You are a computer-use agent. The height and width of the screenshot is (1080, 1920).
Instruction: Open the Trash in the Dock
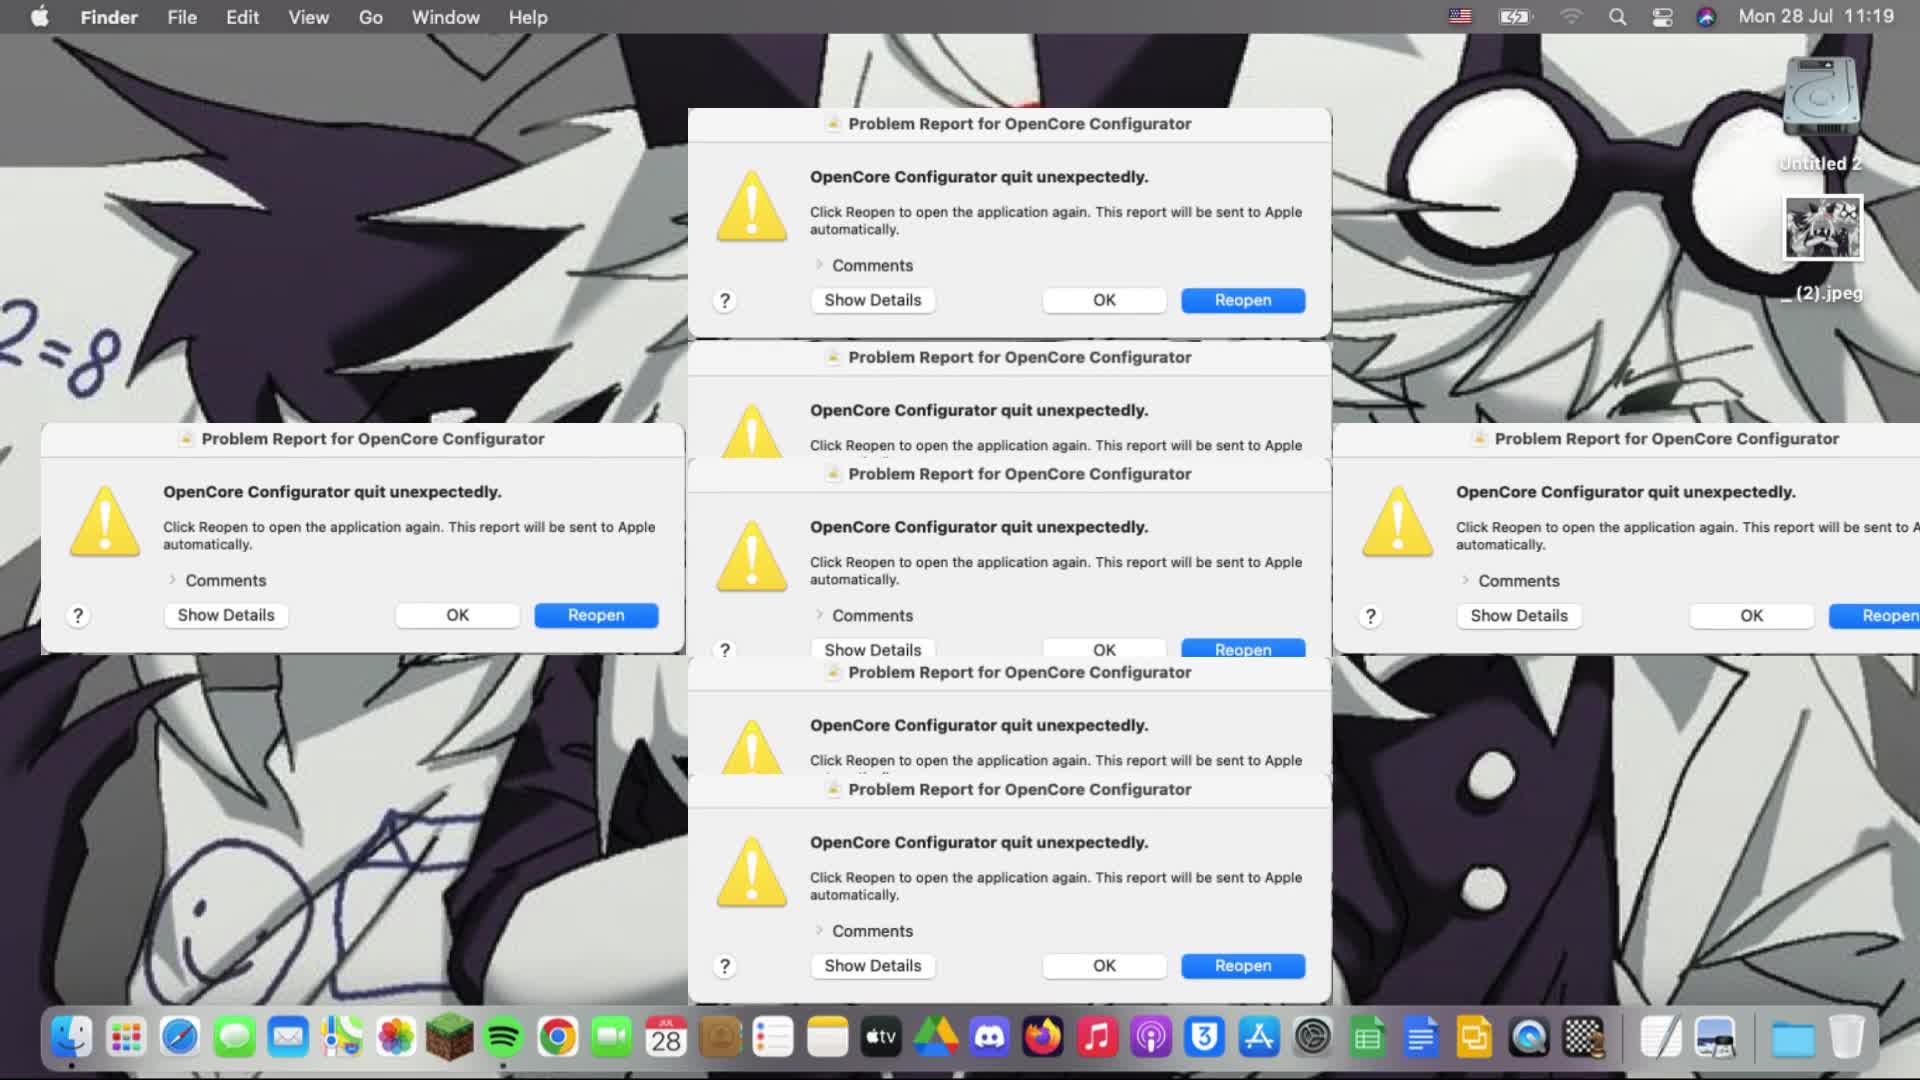tap(1847, 1037)
